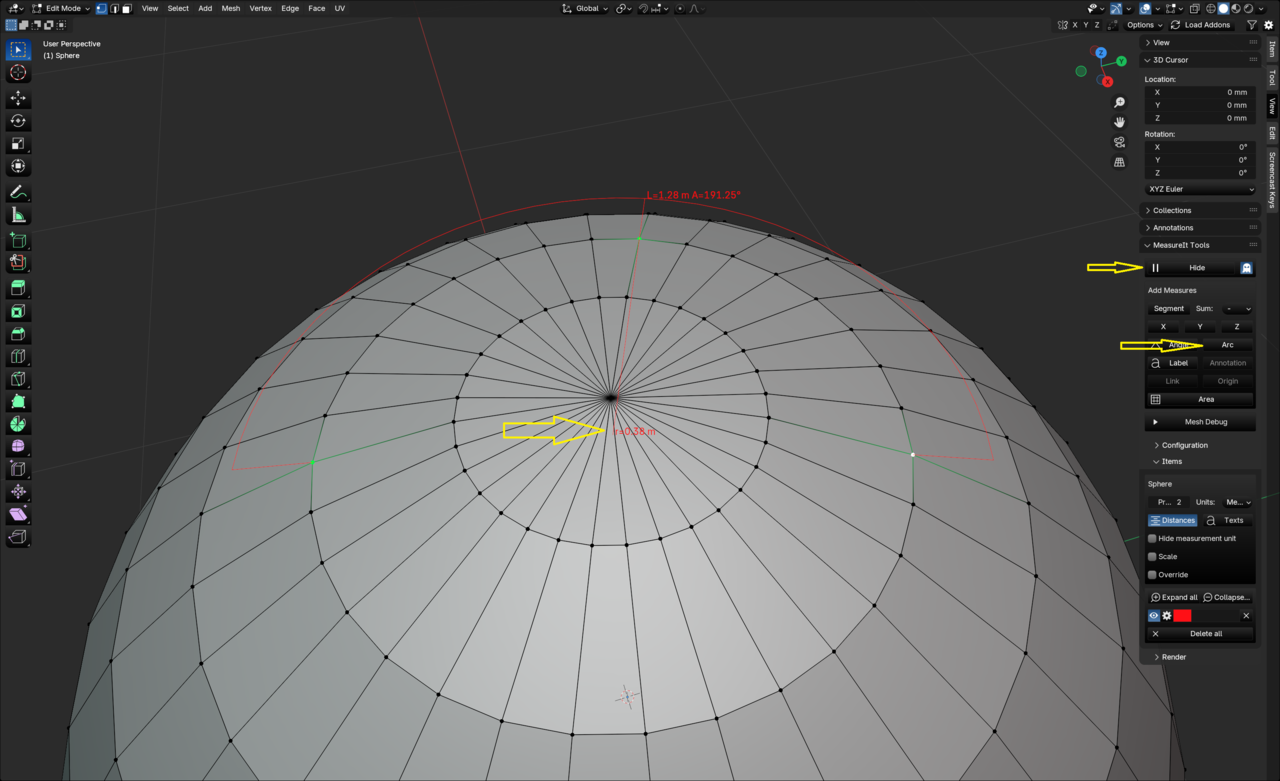The height and width of the screenshot is (781, 1280).
Task: Choose the Move tool
Action: (18, 98)
